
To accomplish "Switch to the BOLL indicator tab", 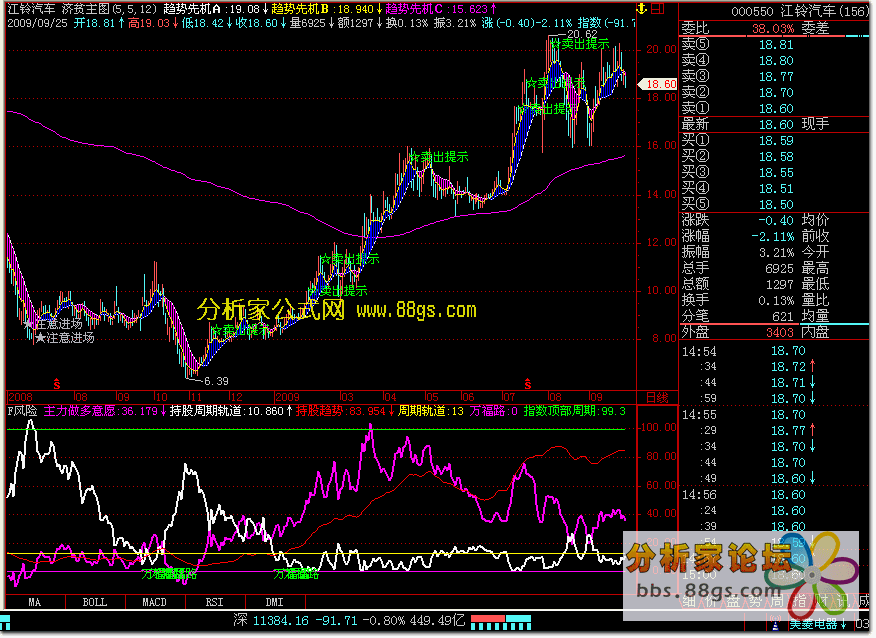I will (94, 602).
